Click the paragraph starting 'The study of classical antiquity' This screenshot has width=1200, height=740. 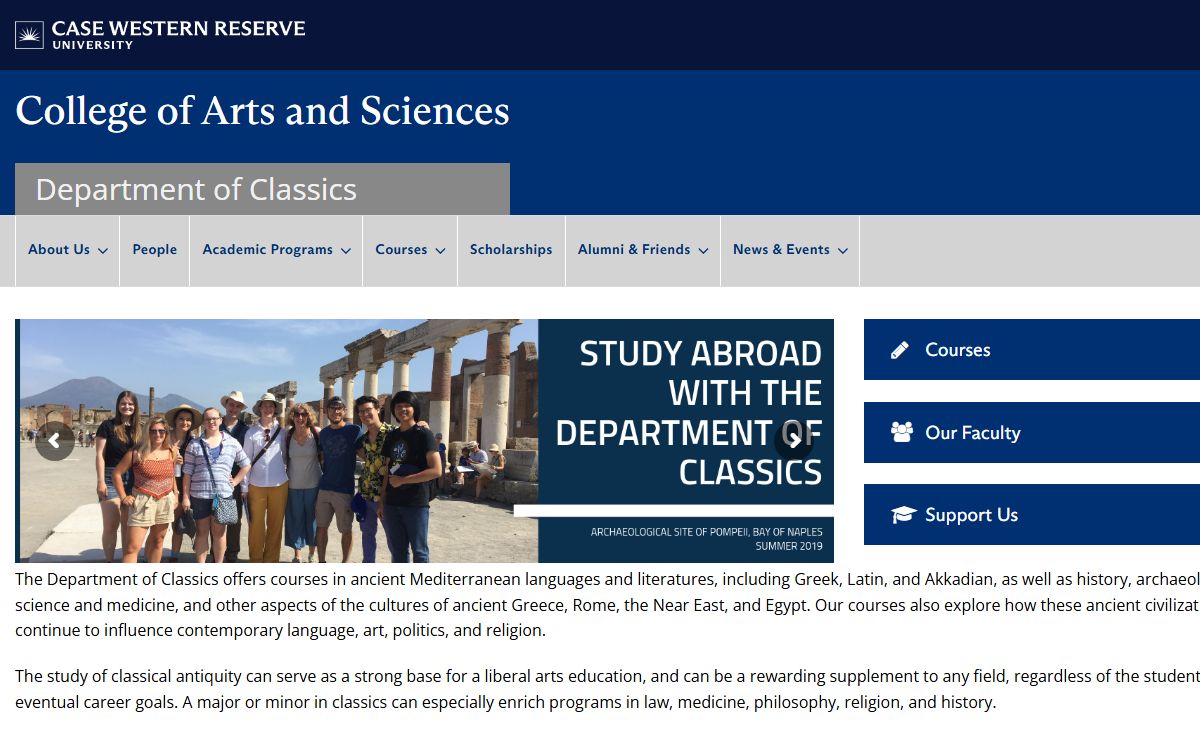coord(607,689)
